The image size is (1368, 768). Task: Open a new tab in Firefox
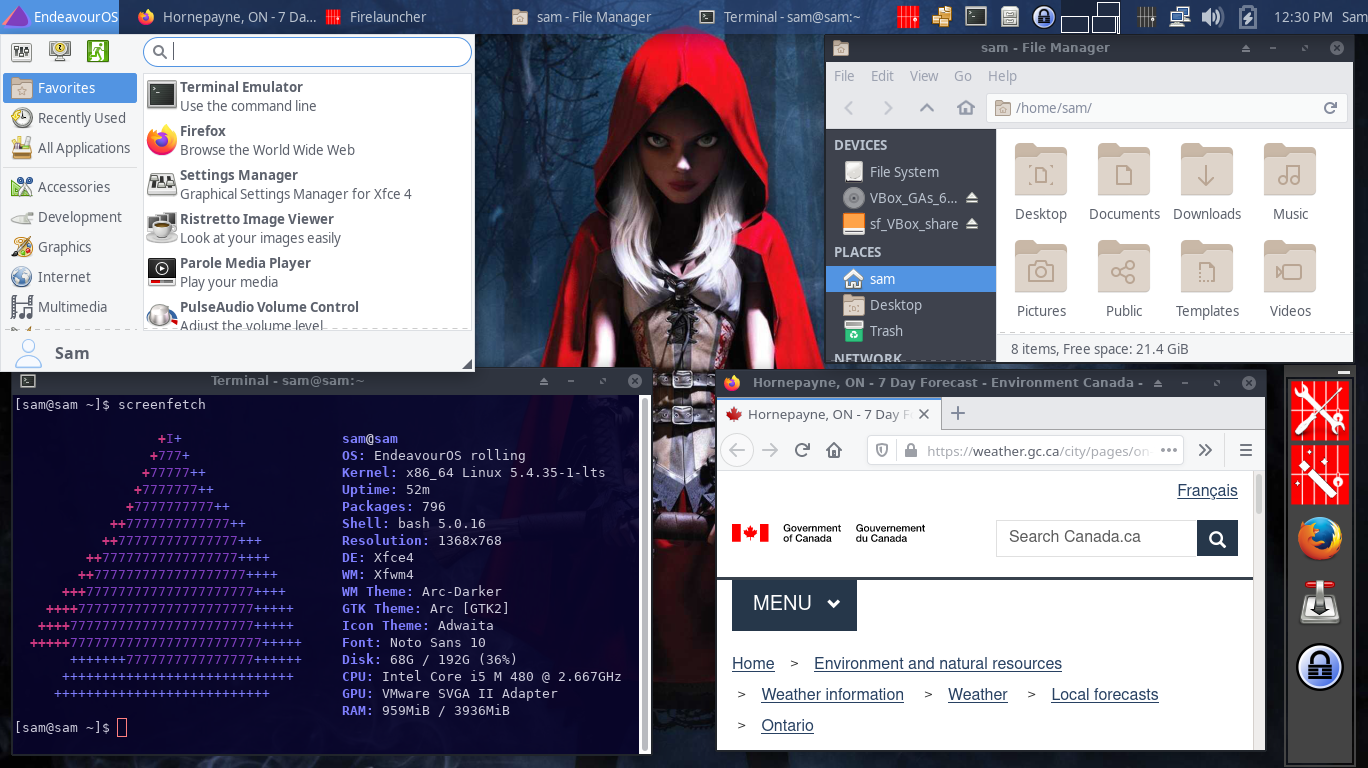tap(957, 413)
